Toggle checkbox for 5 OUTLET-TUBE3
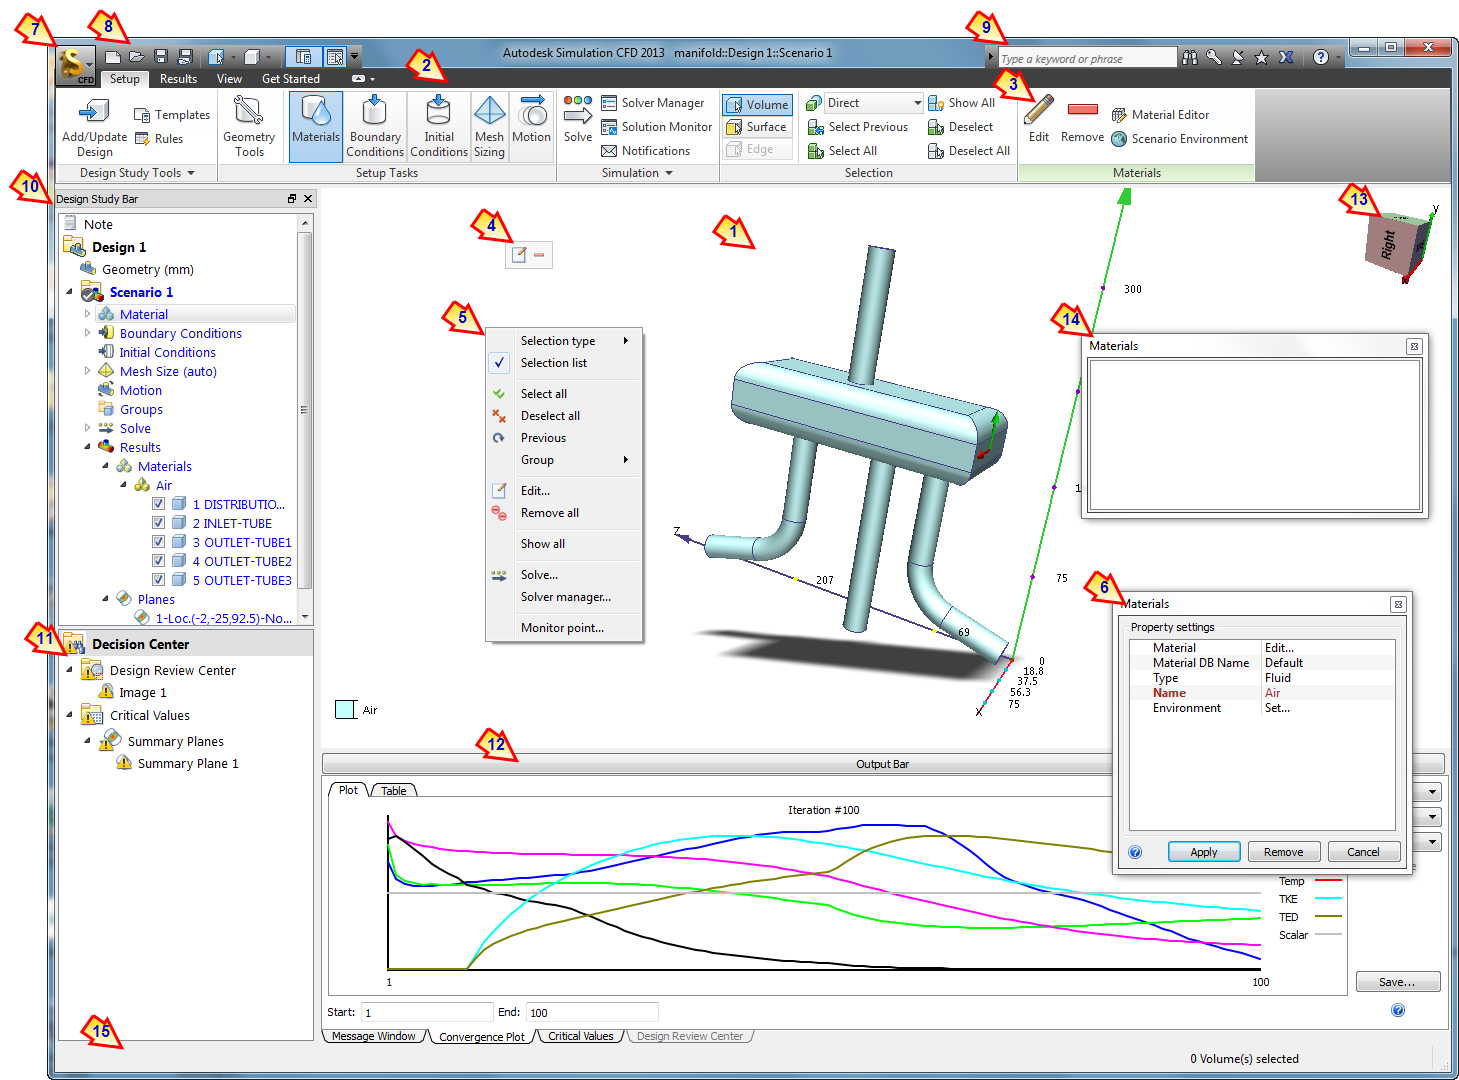 (x=158, y=580)
